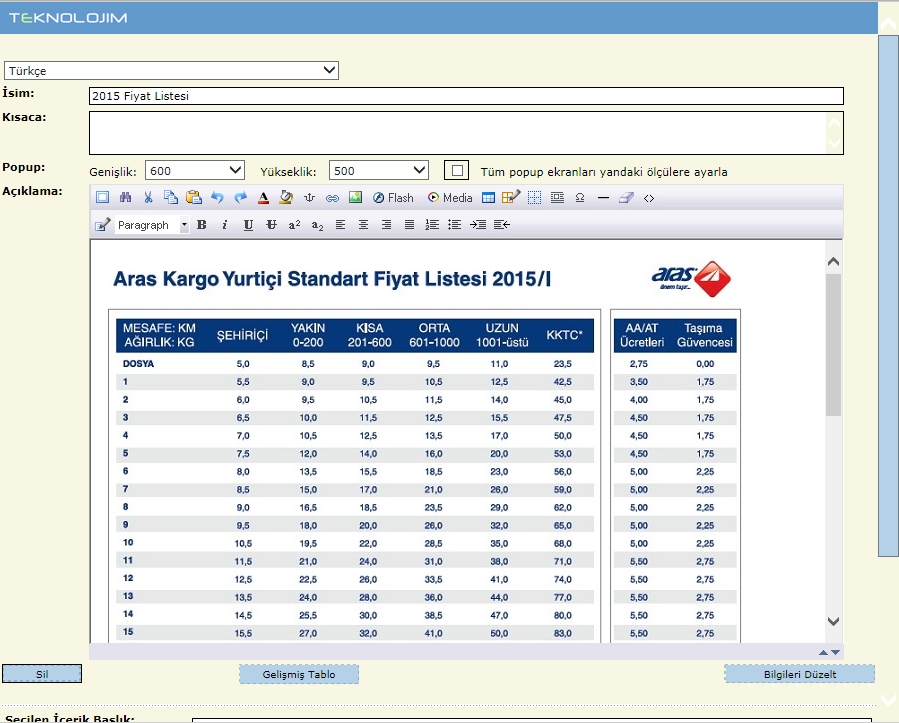Image resolution: width=899 pixels, height=723 pixels.
Task: Click the Taşıma Güvencesi column header
Action: coord(705,335)
